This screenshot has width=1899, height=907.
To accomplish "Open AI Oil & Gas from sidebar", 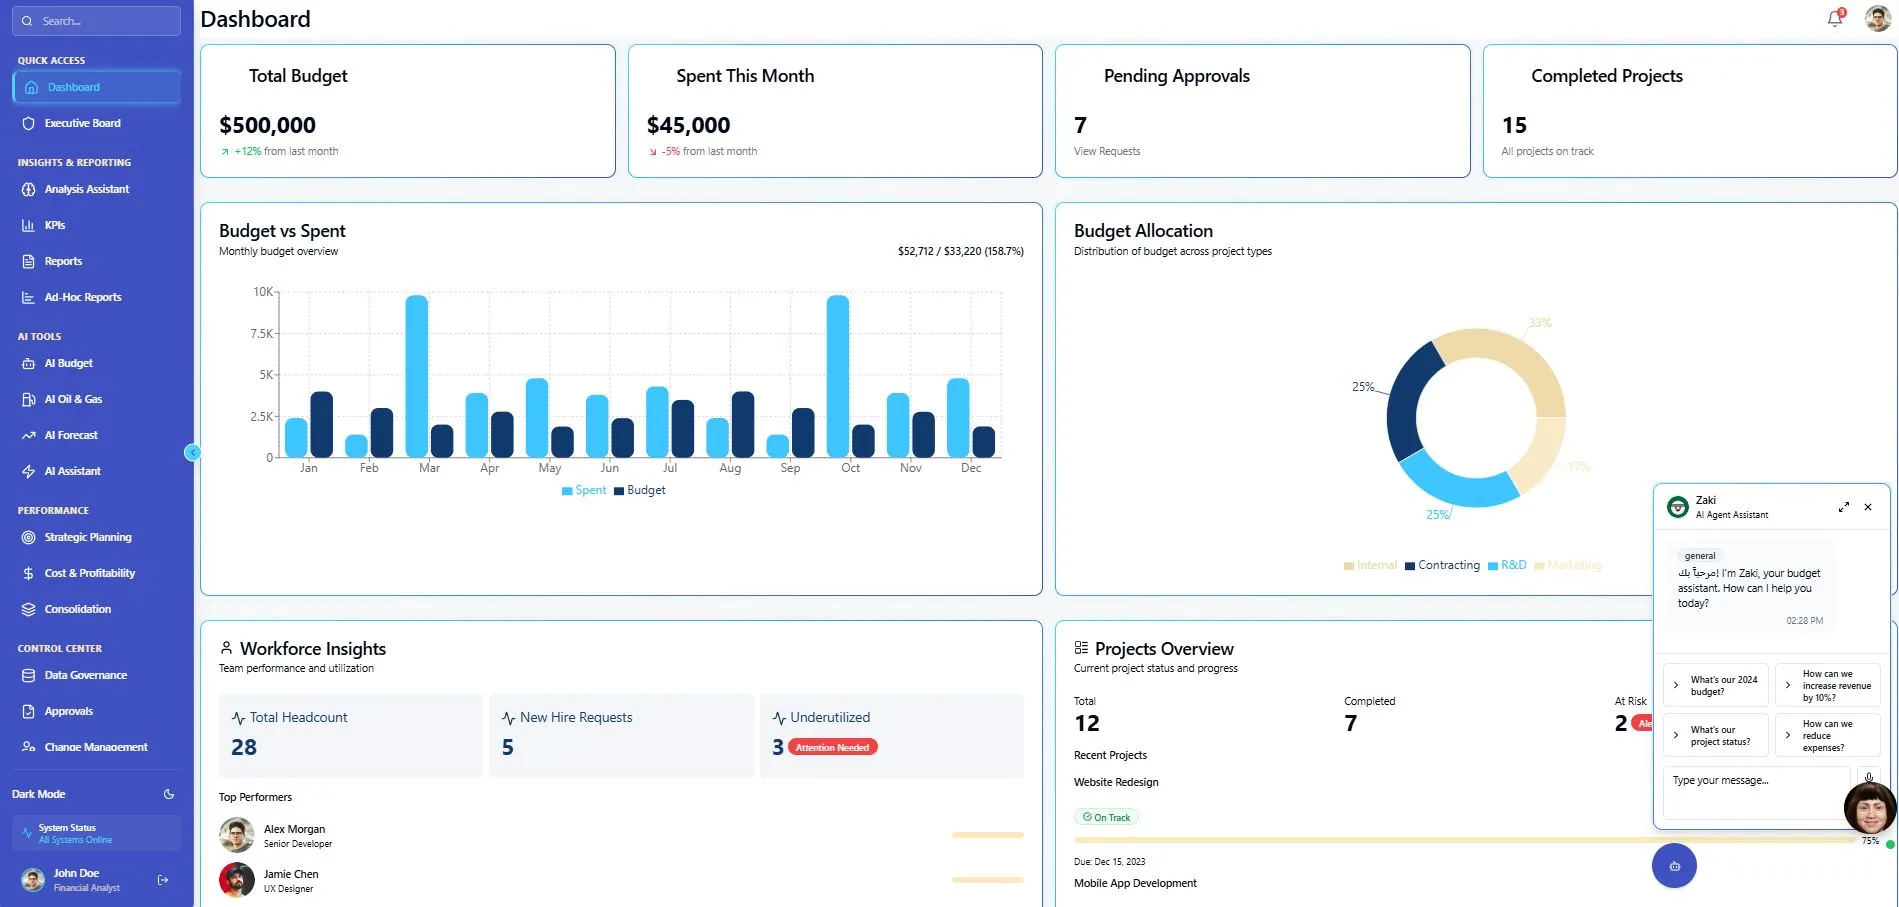I will coord(73,399).
